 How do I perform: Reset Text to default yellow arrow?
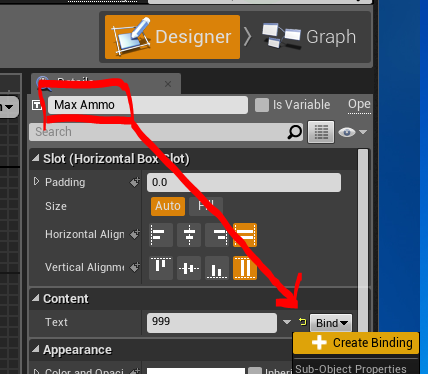click(x=302, y=322)
